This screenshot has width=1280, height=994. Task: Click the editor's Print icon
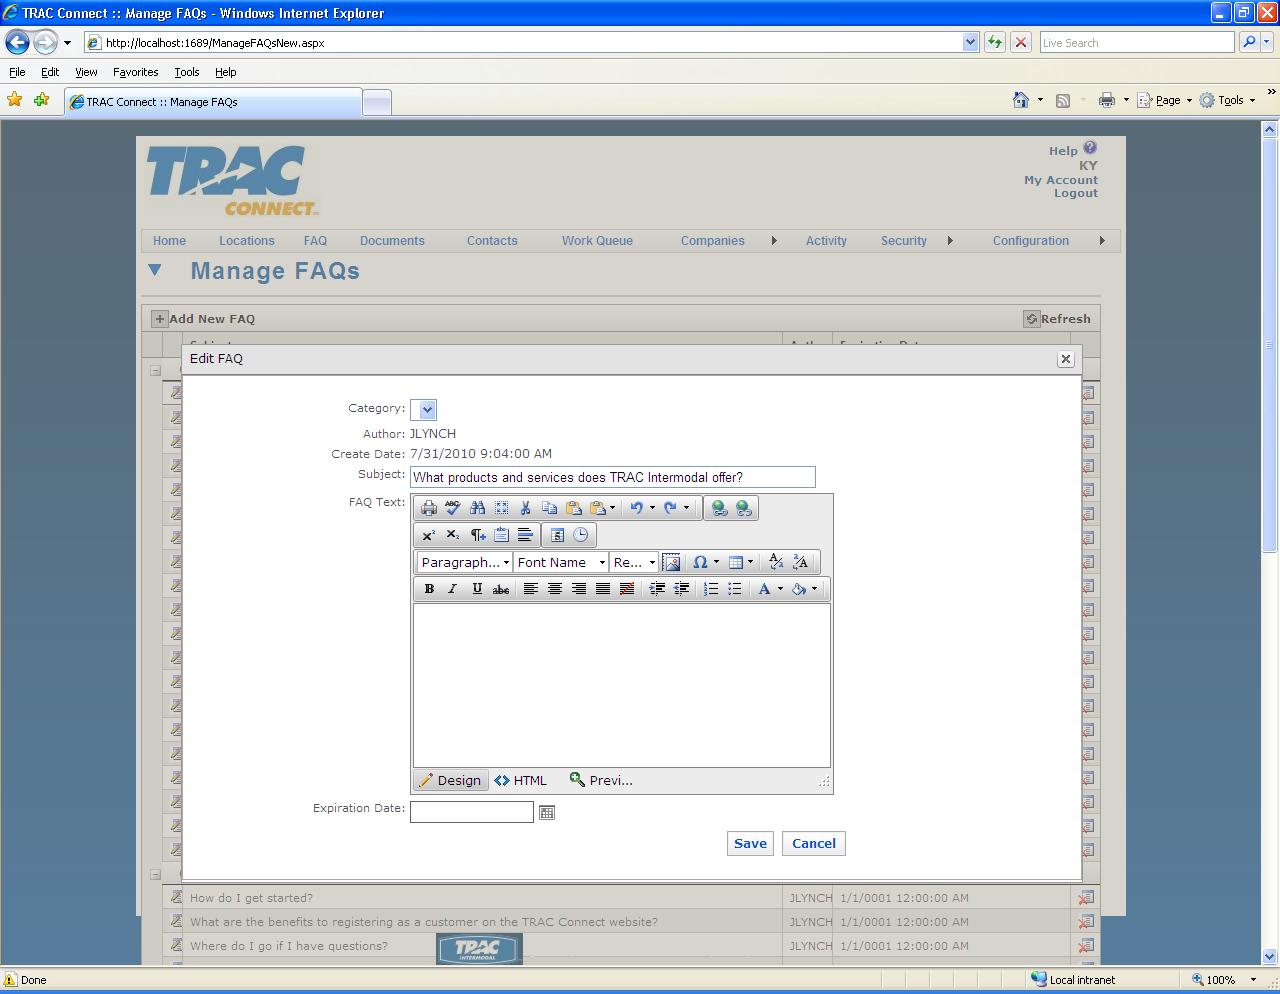(429, 508)
